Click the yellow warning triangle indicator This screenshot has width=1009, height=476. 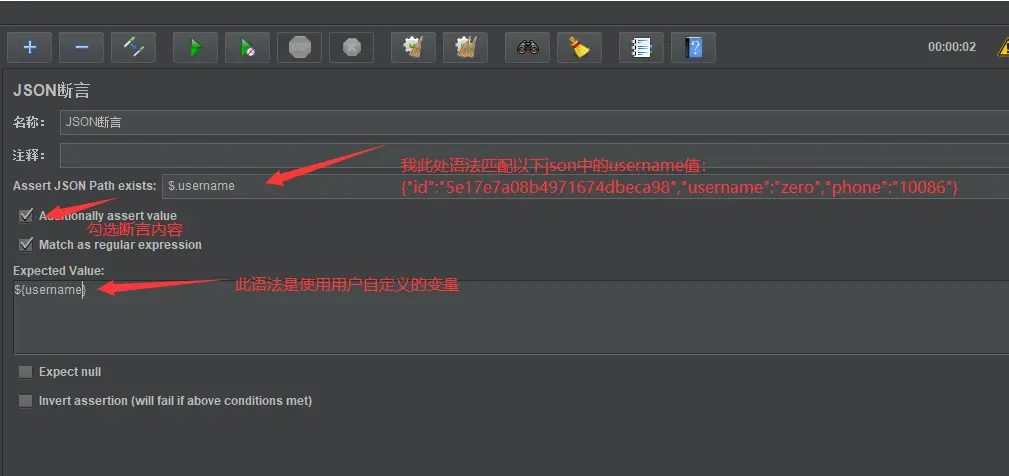click(x=1003, y=47)
